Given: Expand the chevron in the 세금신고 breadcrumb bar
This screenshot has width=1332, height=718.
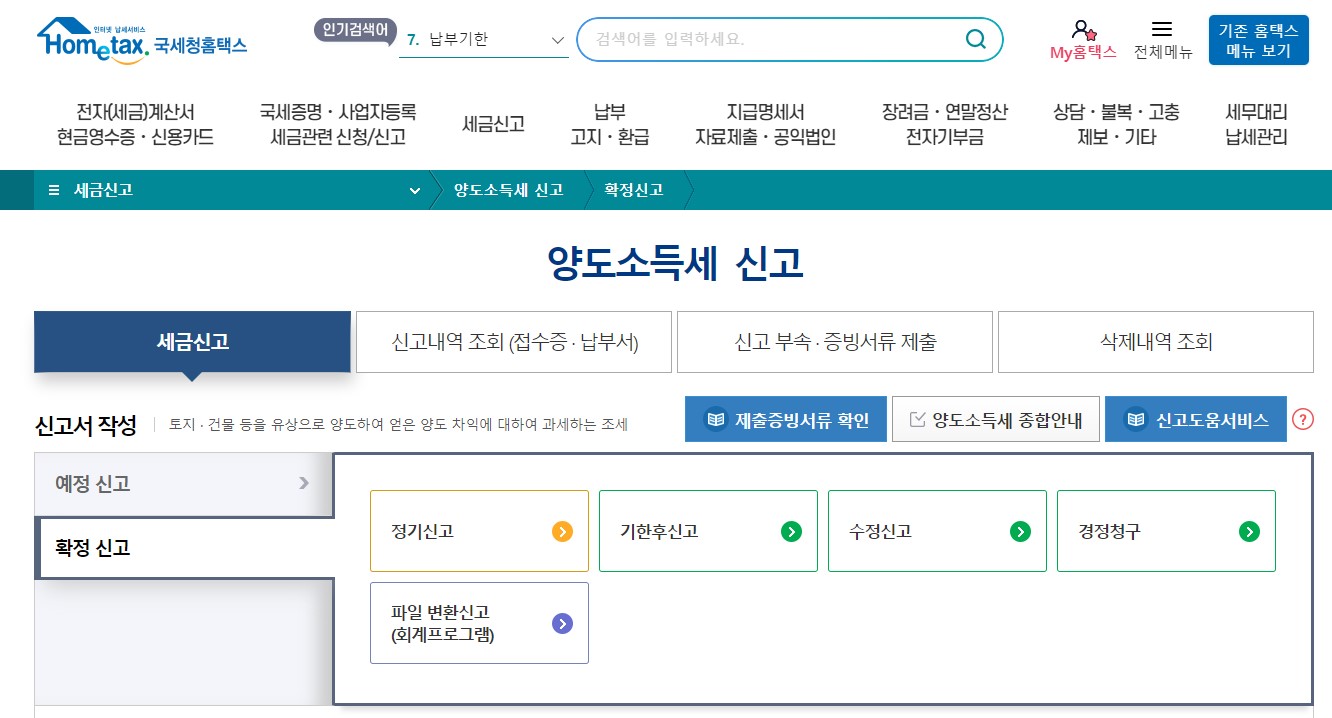Looking at the screenshot, I should click(414, 189).
